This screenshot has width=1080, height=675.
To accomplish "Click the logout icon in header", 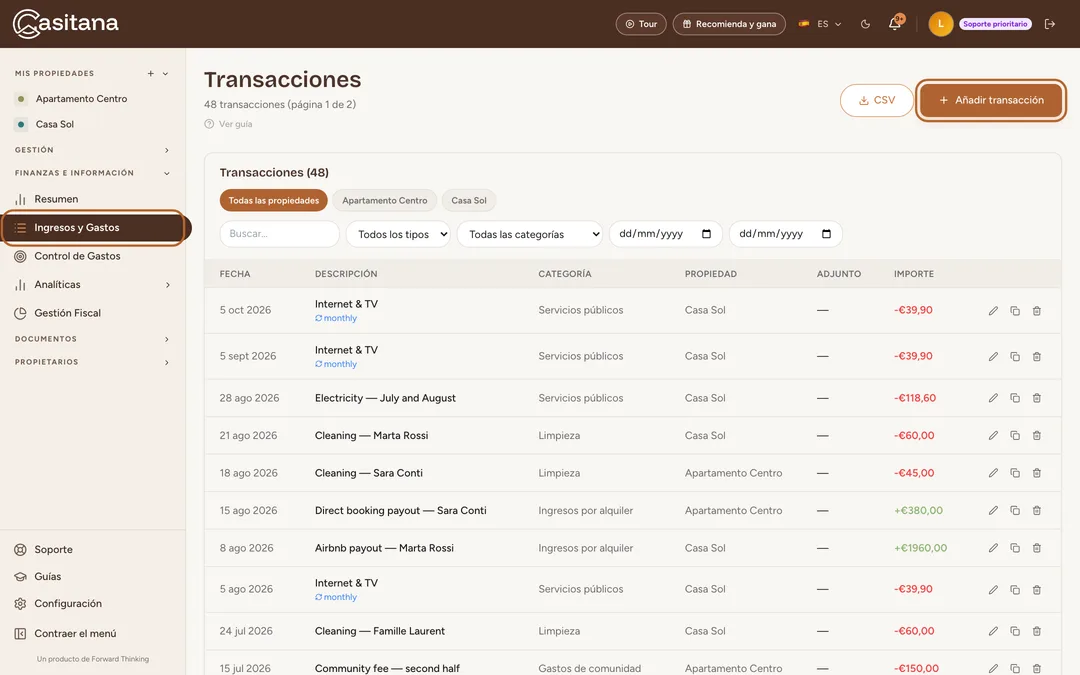I will click(1050, 24).
